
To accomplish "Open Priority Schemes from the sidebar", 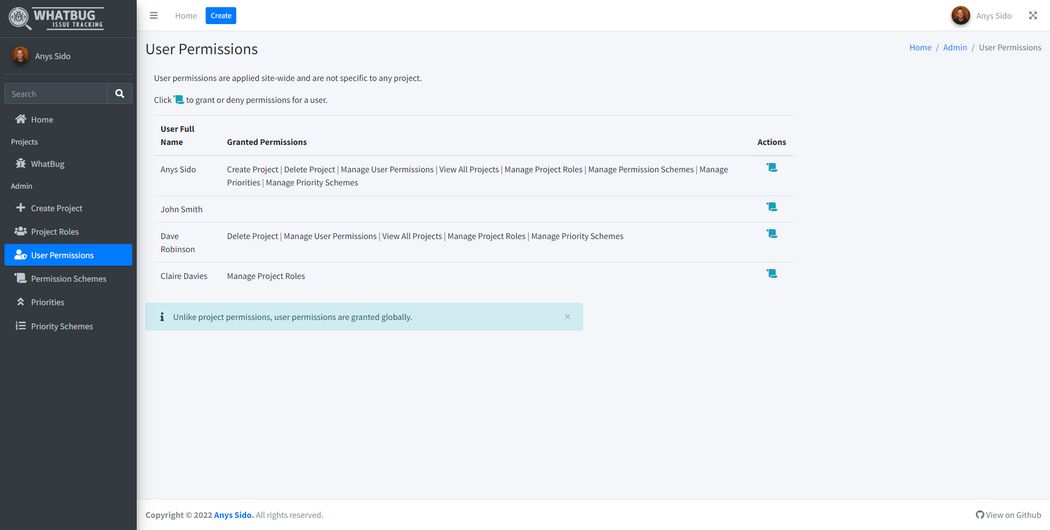I will coord(61,326).
